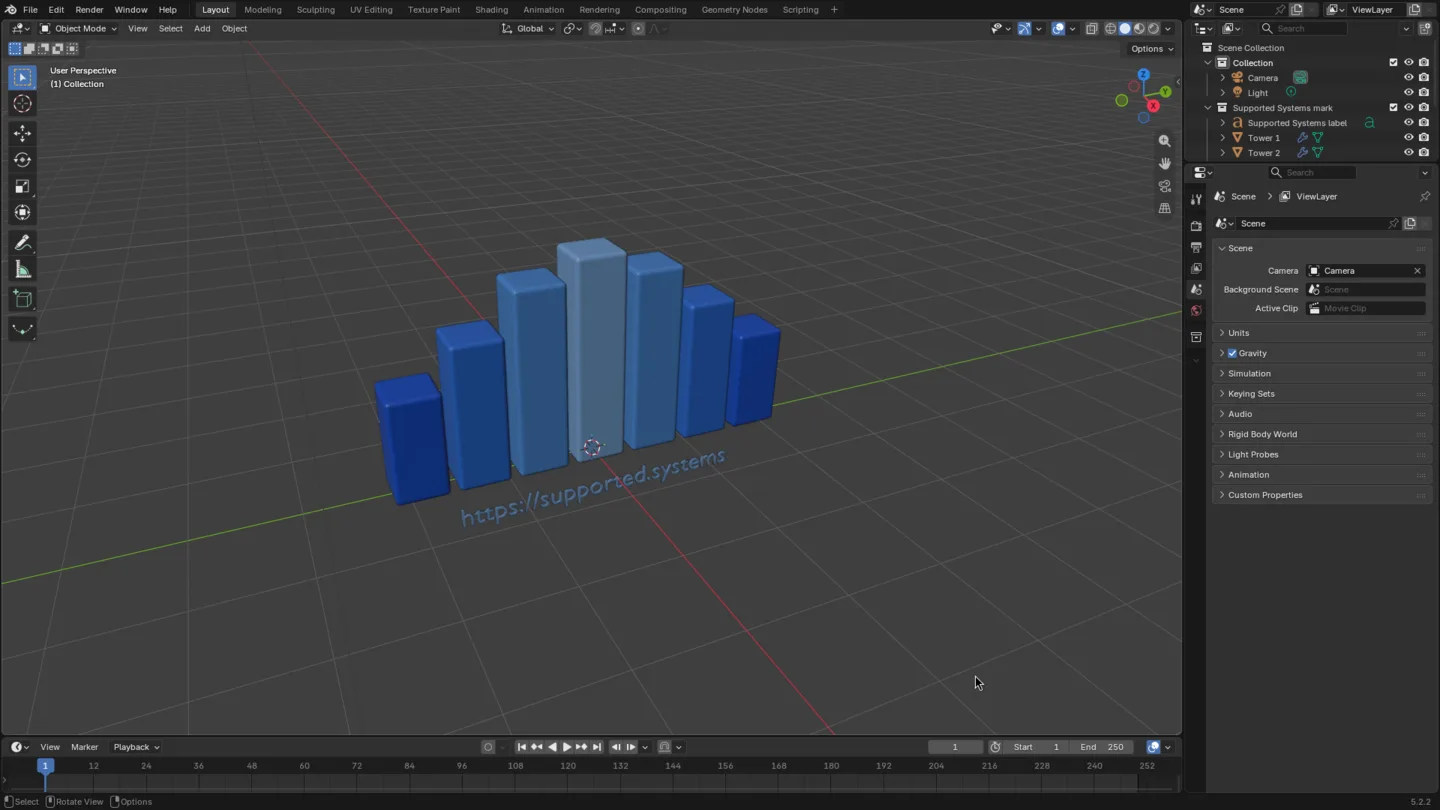Open the Object Mode dropdown
The width and height of the screenshot is (1440, 810).
click(78, 29)
